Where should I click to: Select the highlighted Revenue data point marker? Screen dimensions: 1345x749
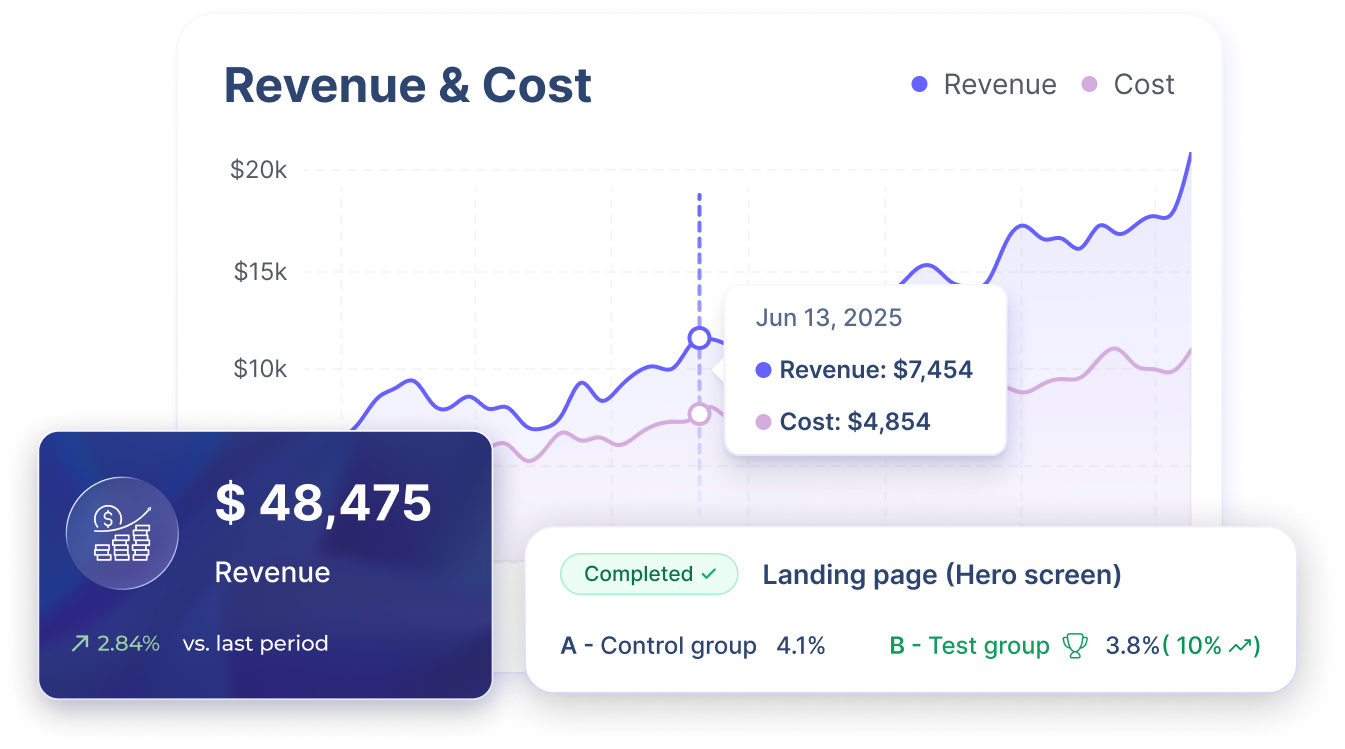click(699, 338)
